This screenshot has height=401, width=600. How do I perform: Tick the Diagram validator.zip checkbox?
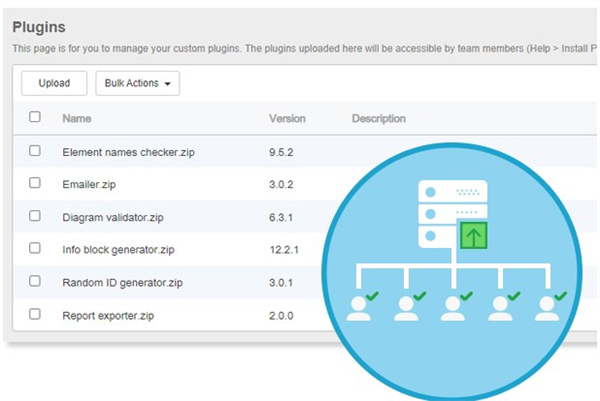[x=35, y=215]
